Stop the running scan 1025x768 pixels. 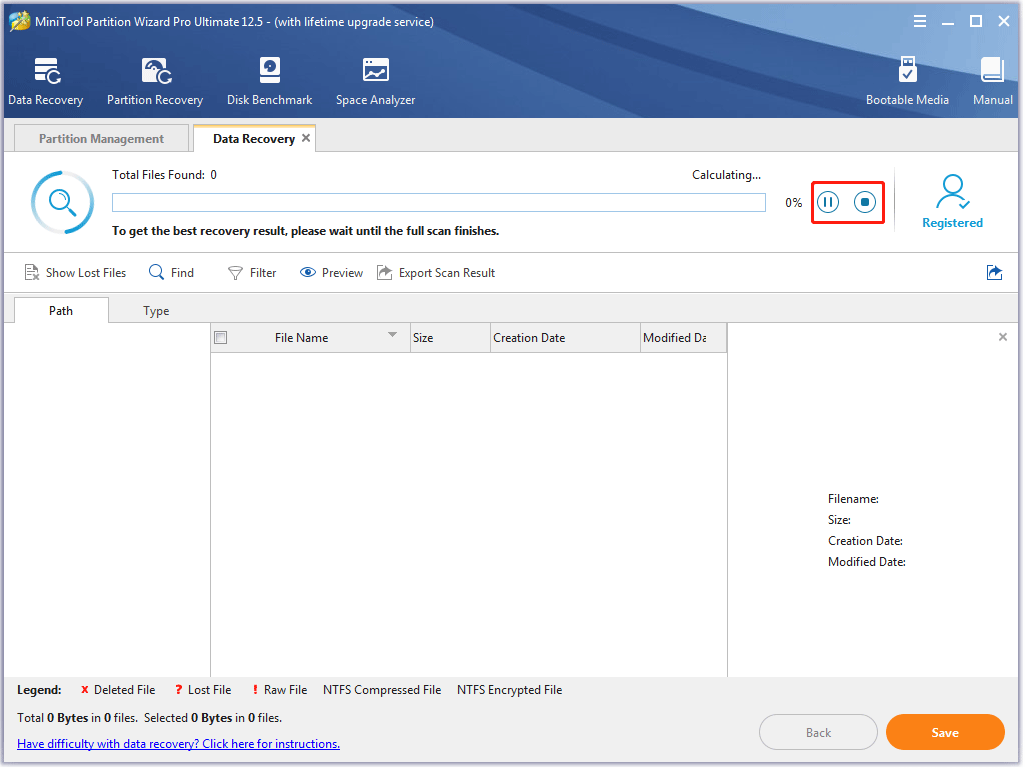tap(865, 203)
